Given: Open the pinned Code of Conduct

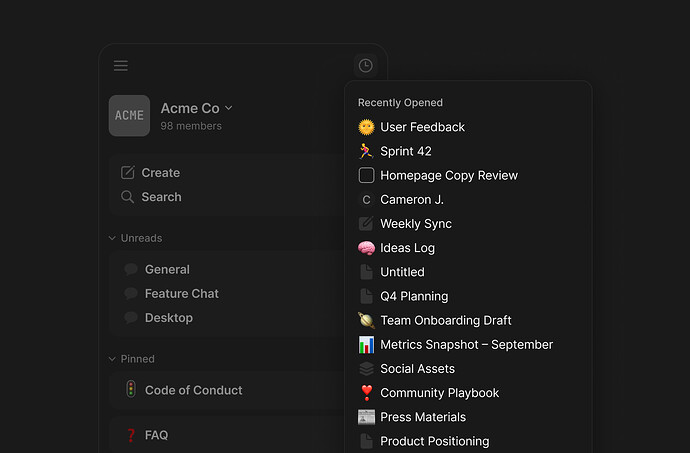Looking at the screenshot, I should (x=193, y=391).
